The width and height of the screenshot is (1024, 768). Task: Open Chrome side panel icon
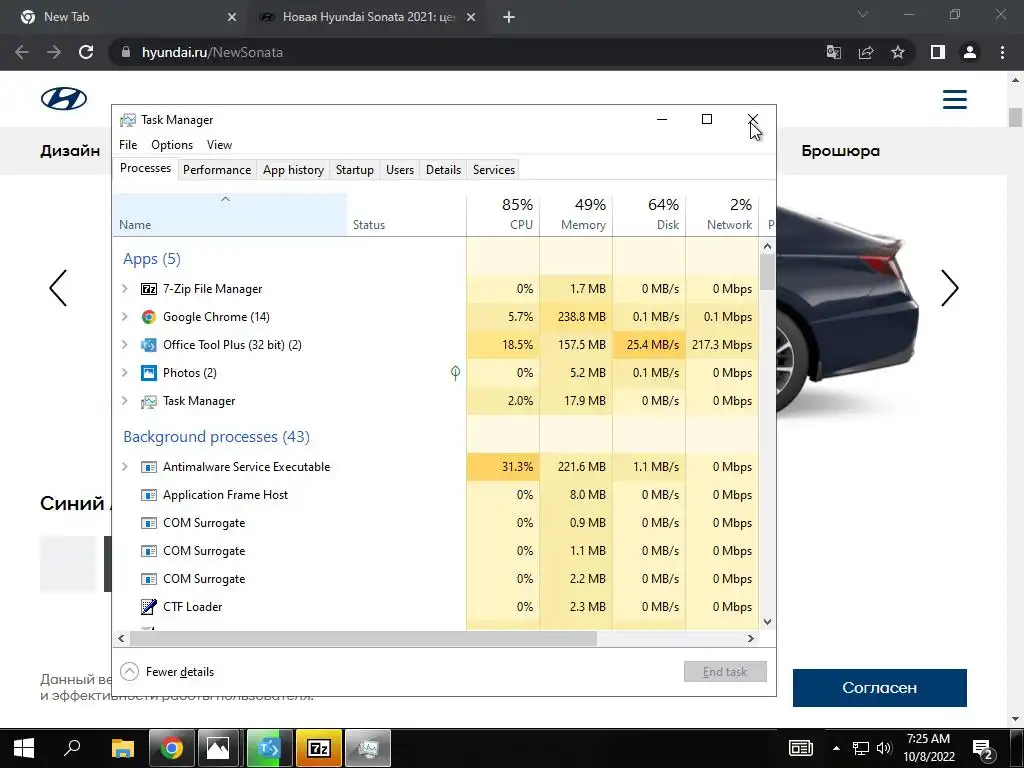pyautogui.click(x=938, y=52)
